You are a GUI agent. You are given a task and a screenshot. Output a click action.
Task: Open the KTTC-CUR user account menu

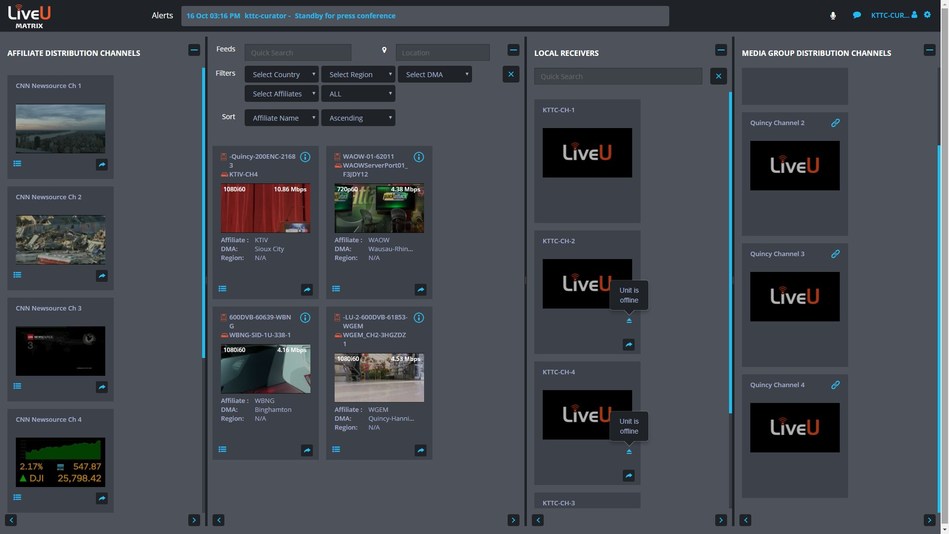pos(894,15)
